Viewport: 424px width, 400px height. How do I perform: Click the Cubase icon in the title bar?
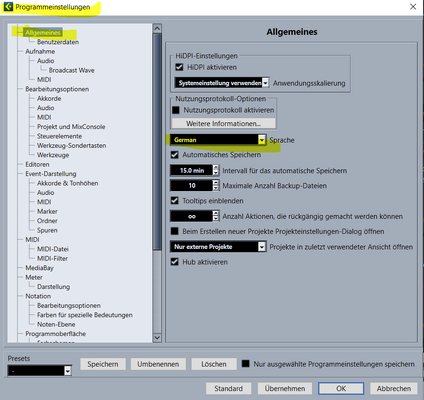click(8, 6)
